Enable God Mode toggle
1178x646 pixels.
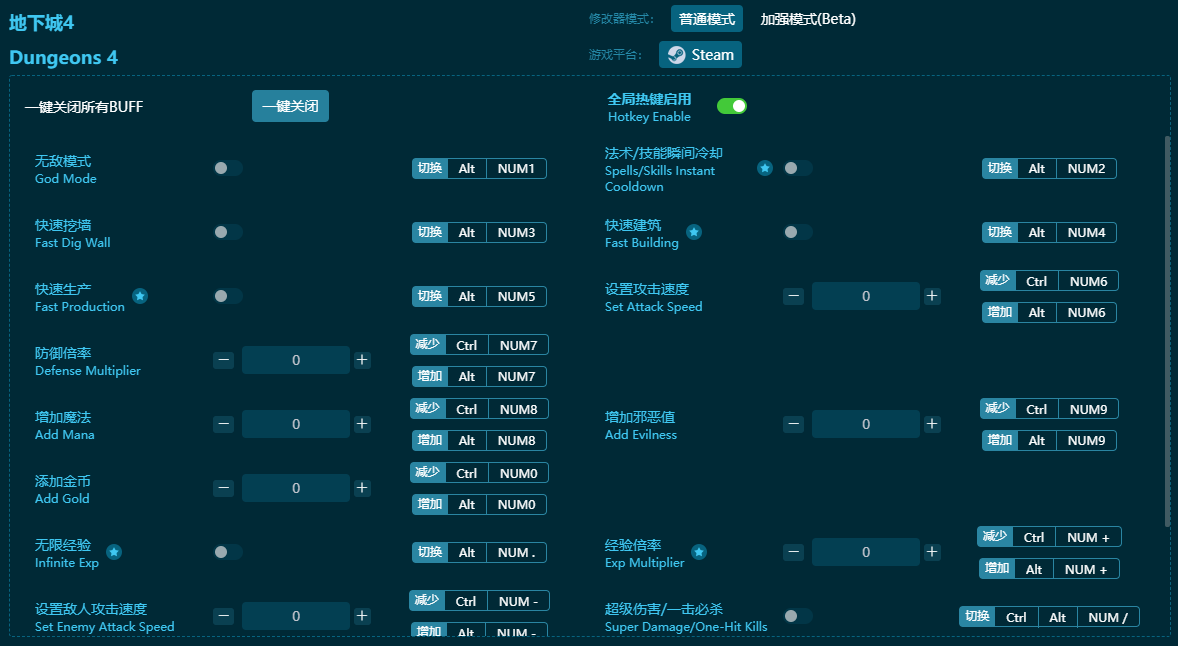point(227,168)
